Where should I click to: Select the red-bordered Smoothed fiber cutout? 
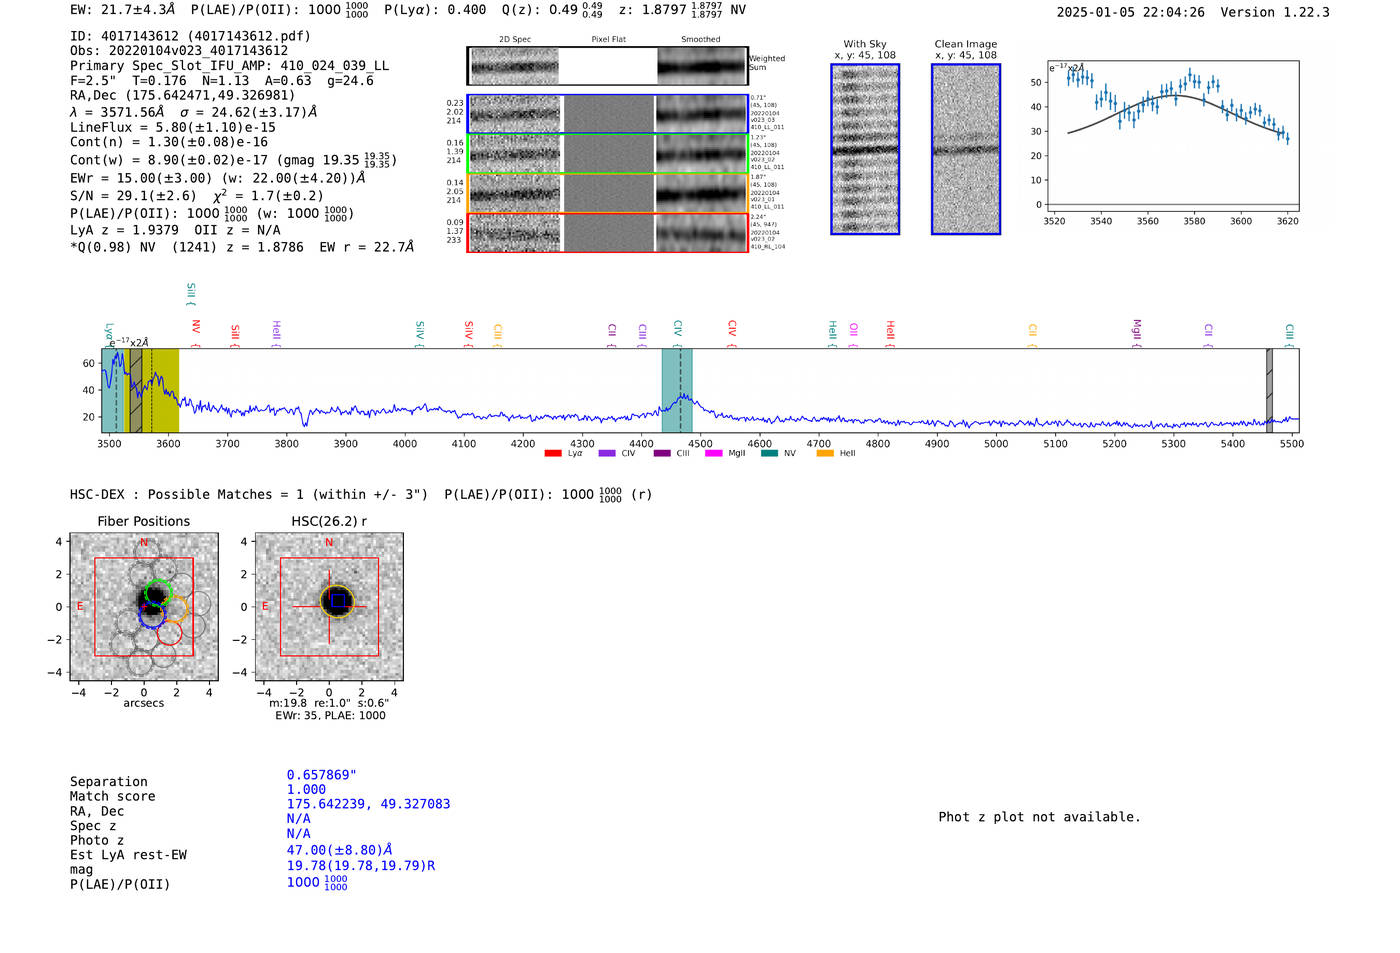pos(701,233)
